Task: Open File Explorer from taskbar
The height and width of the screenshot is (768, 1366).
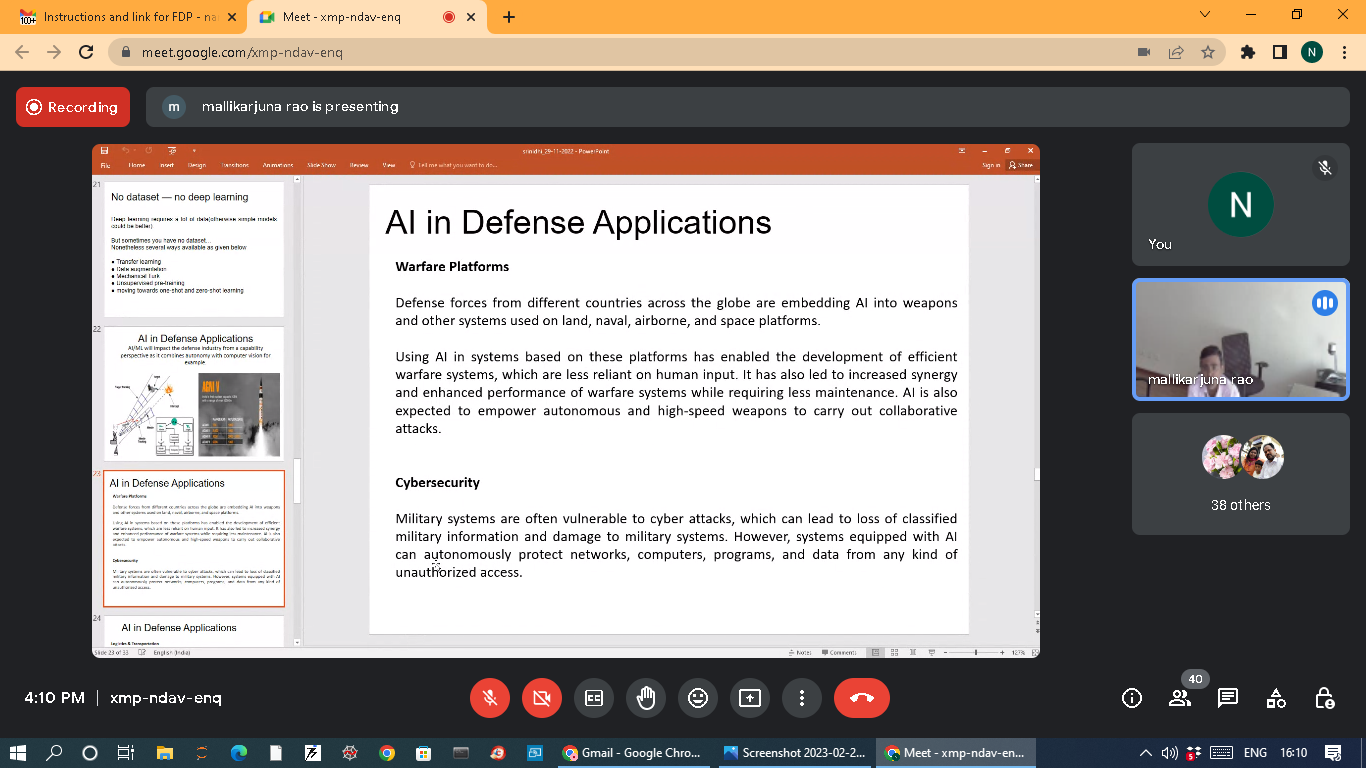Action: click(164, 753)
